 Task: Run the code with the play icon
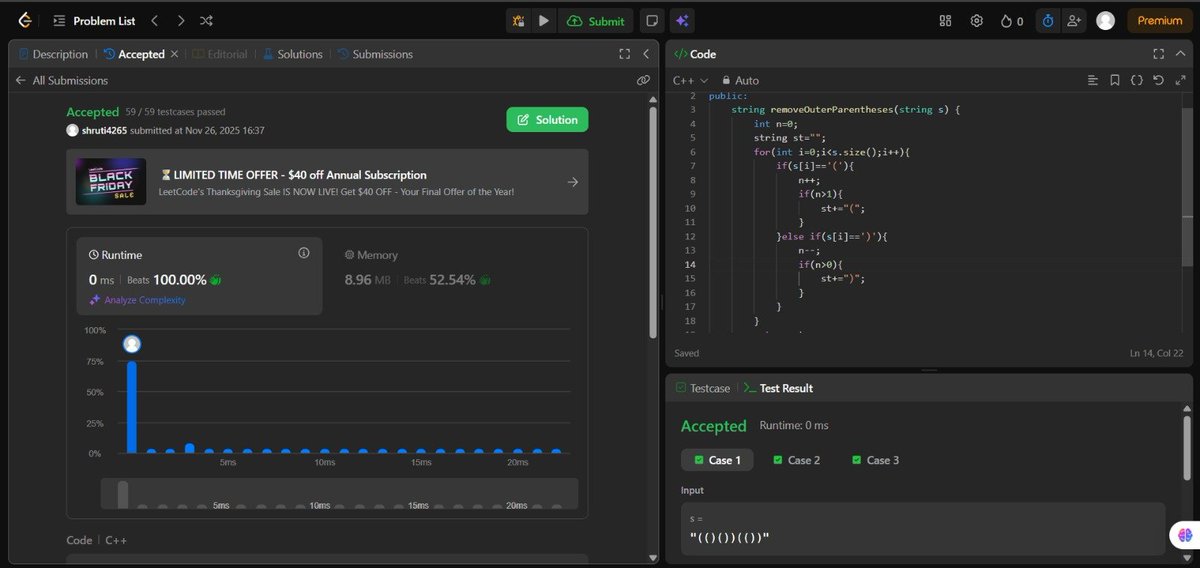pos(544,20)
